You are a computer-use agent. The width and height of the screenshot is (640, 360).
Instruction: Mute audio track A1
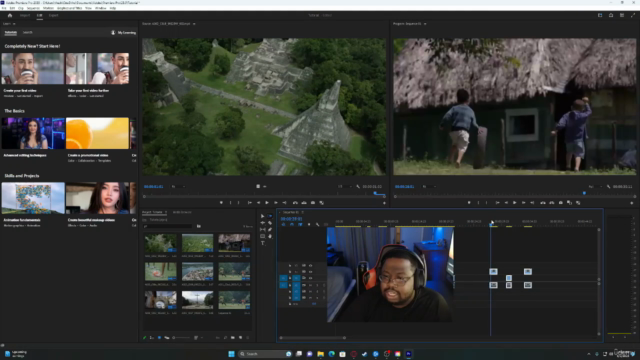click(311, 285)
